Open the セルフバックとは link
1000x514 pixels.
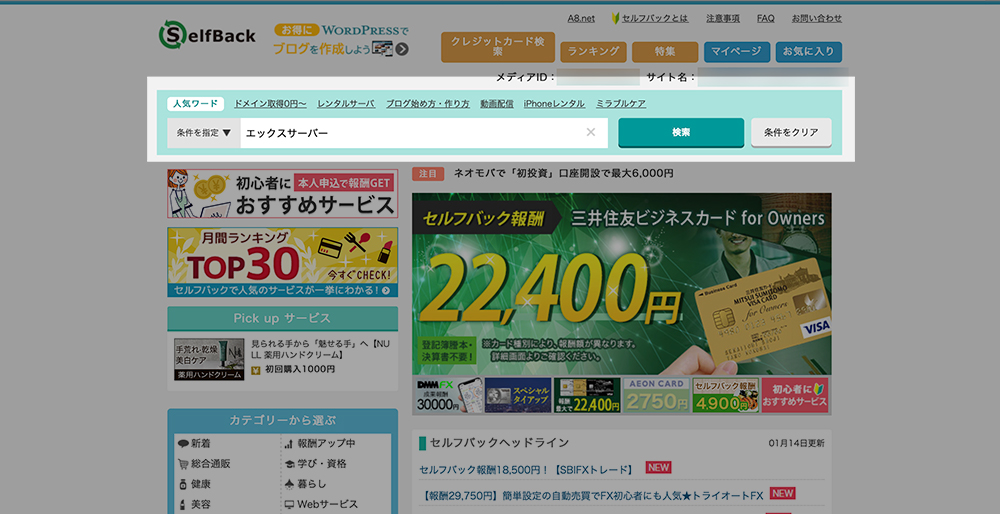(x=655, y=18)
